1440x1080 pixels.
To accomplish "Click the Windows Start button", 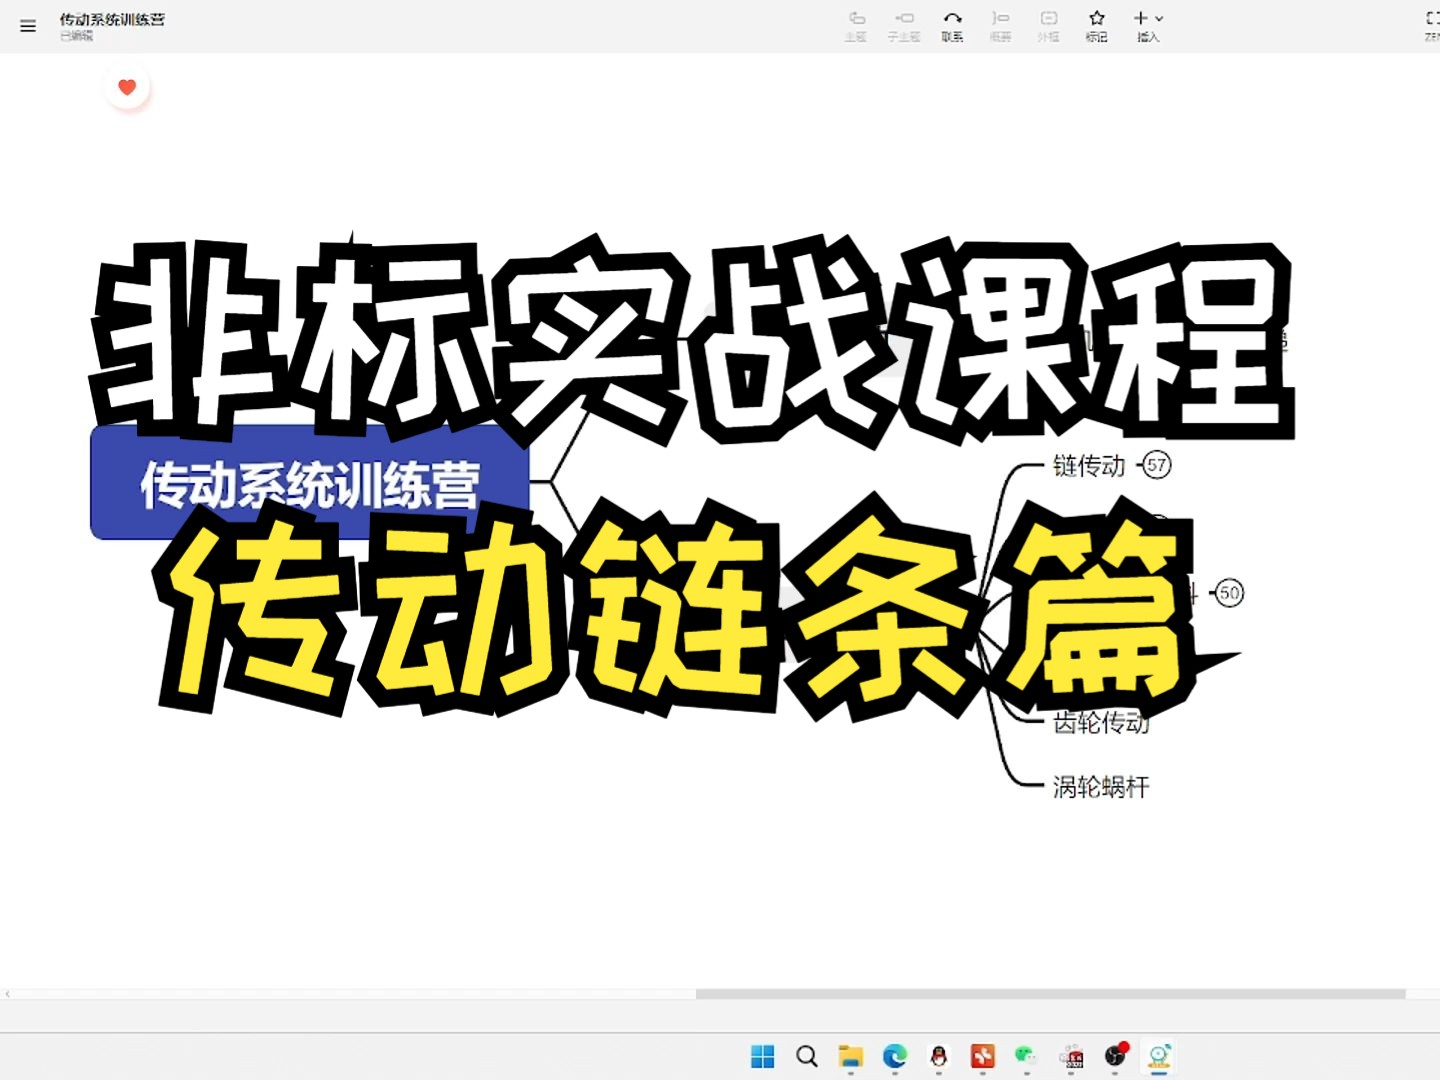I will pos(762,1057).
